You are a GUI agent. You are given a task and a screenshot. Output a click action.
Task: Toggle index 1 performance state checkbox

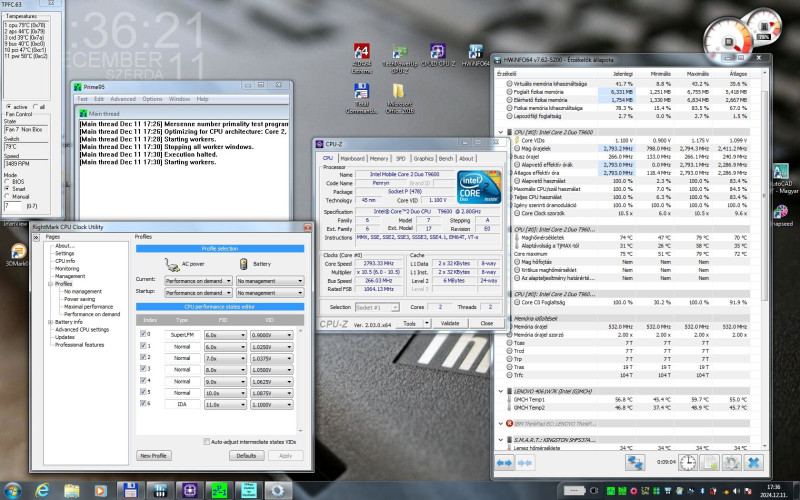[143, 345]
